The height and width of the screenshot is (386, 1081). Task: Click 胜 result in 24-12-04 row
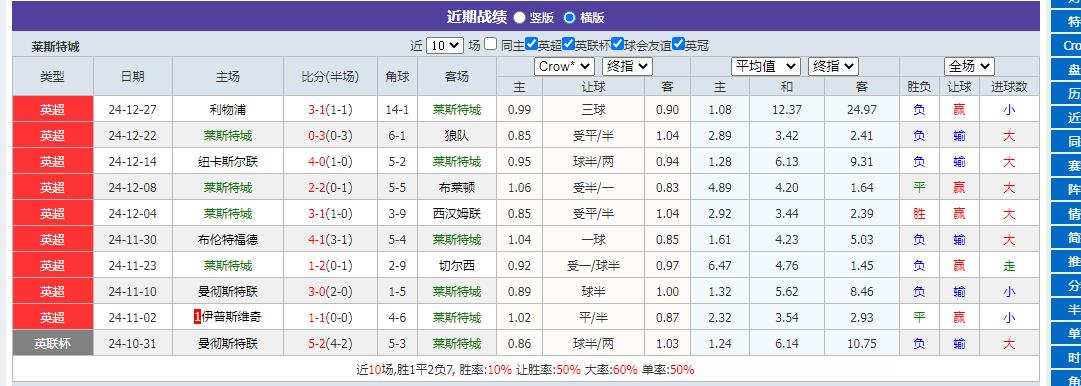[x=919, y=214]
